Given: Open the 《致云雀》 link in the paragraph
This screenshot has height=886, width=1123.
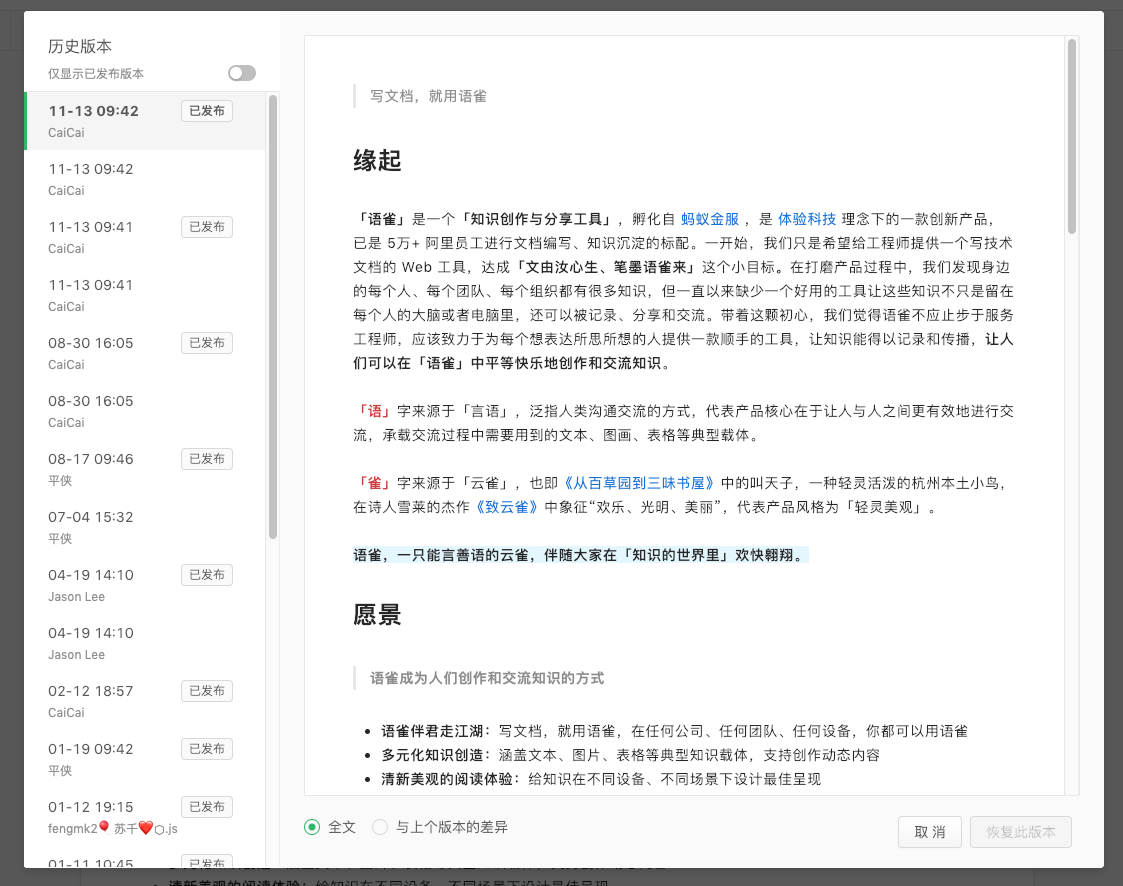Looking at the screenshot, I should pos(508,507).
